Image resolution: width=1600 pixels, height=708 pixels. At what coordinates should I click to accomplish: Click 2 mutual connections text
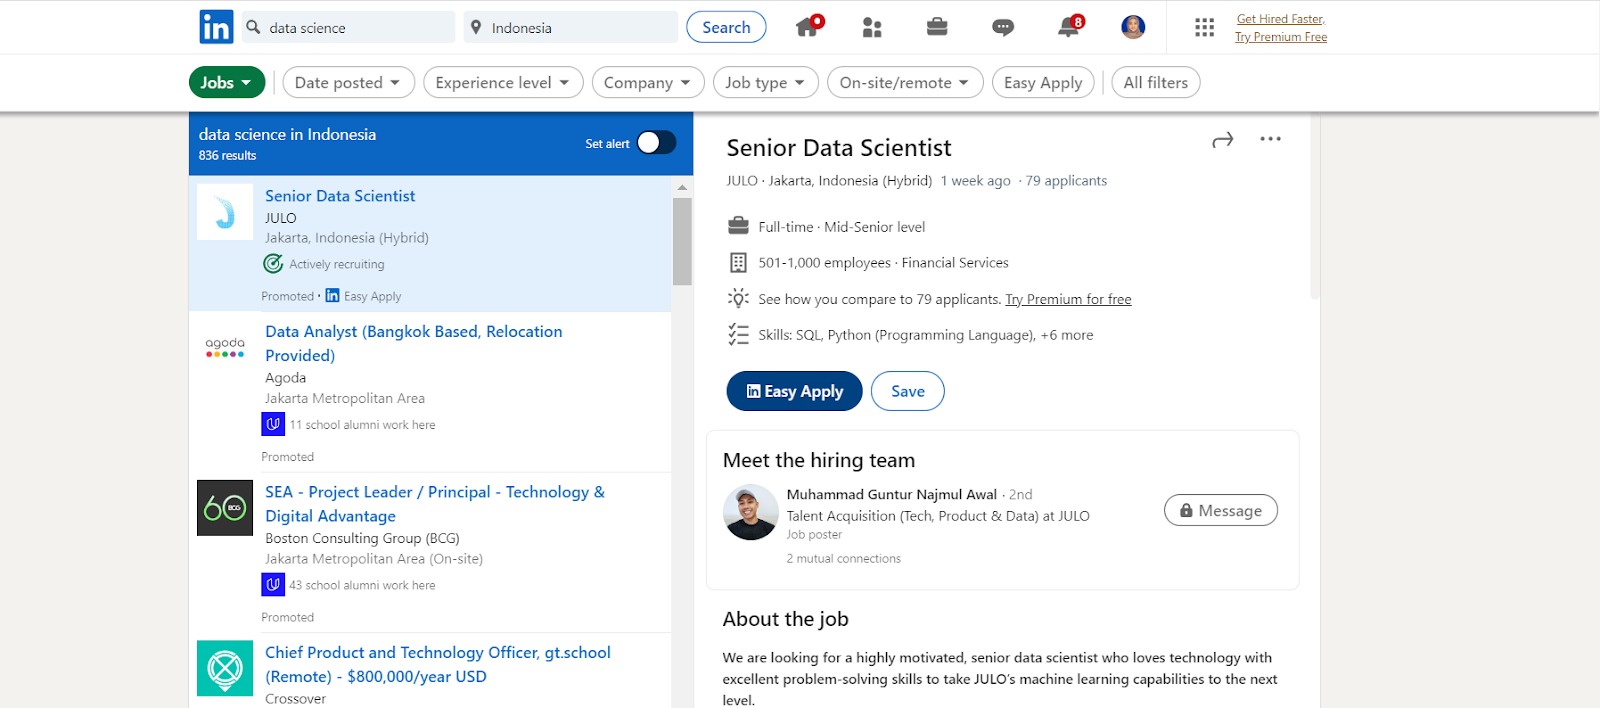click(x=843, y=558)
